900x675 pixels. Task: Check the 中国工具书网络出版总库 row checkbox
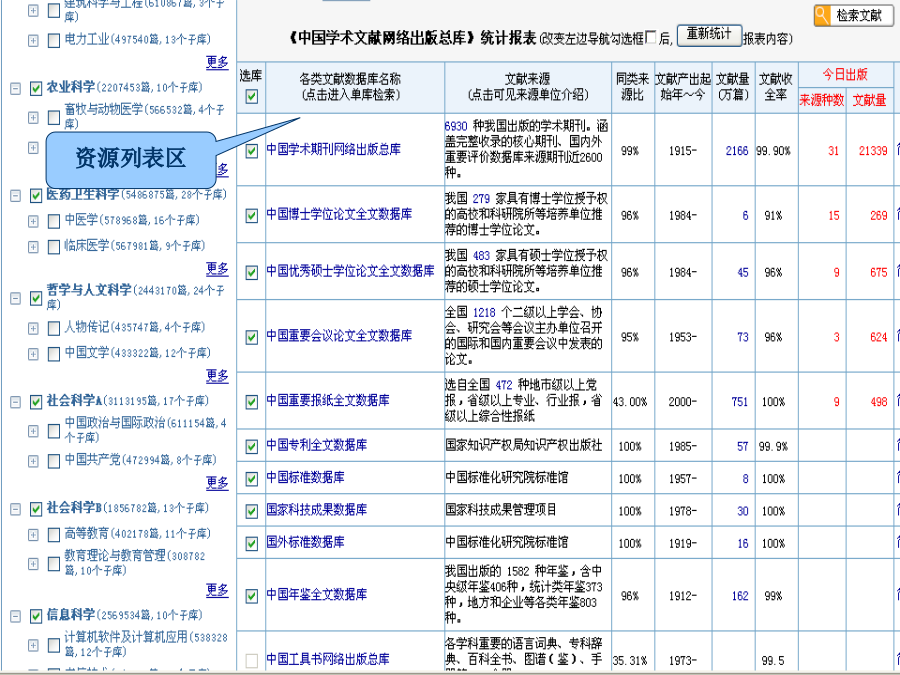pos(251,661)
